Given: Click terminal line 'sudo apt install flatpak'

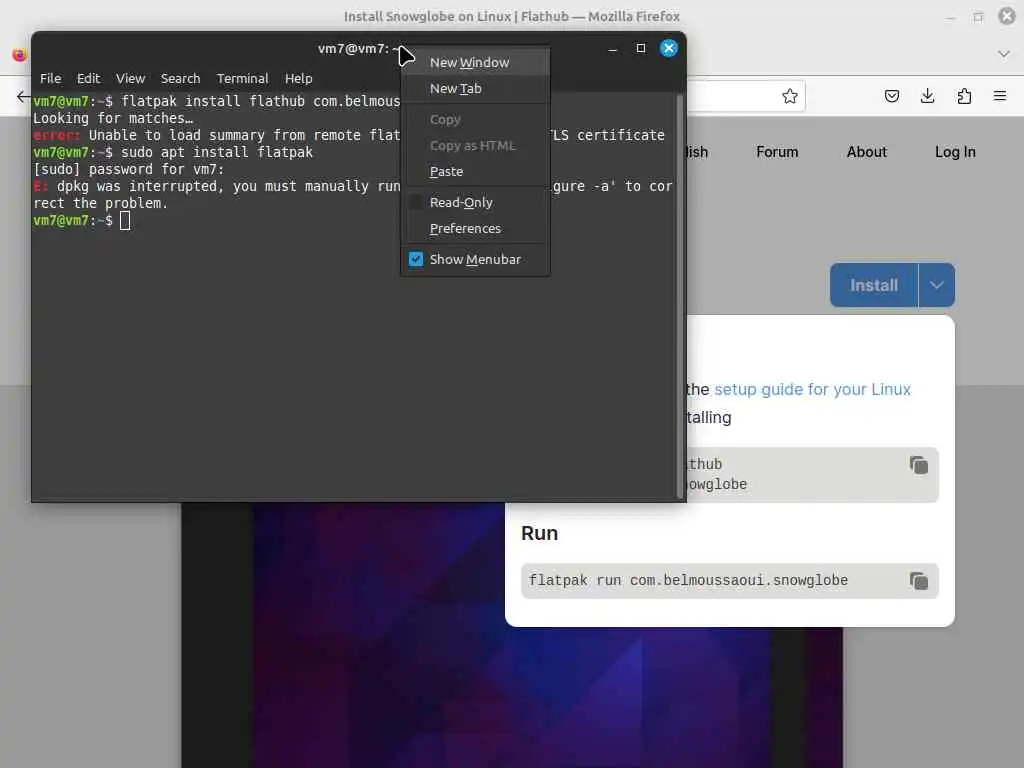Looking at the screenshot, I should 217,152.
